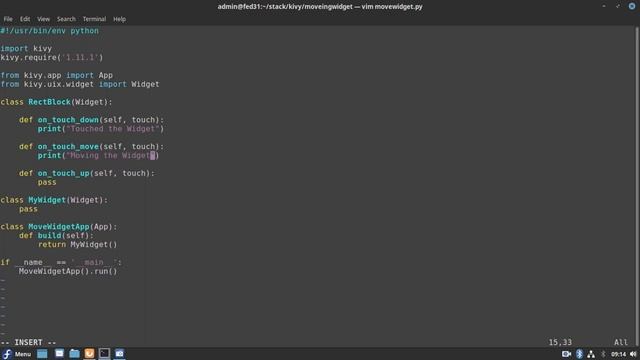Click 'MoveWidgetApp().run()' line
This screenshot has height=360, width=640.
(x=68, y=271)
